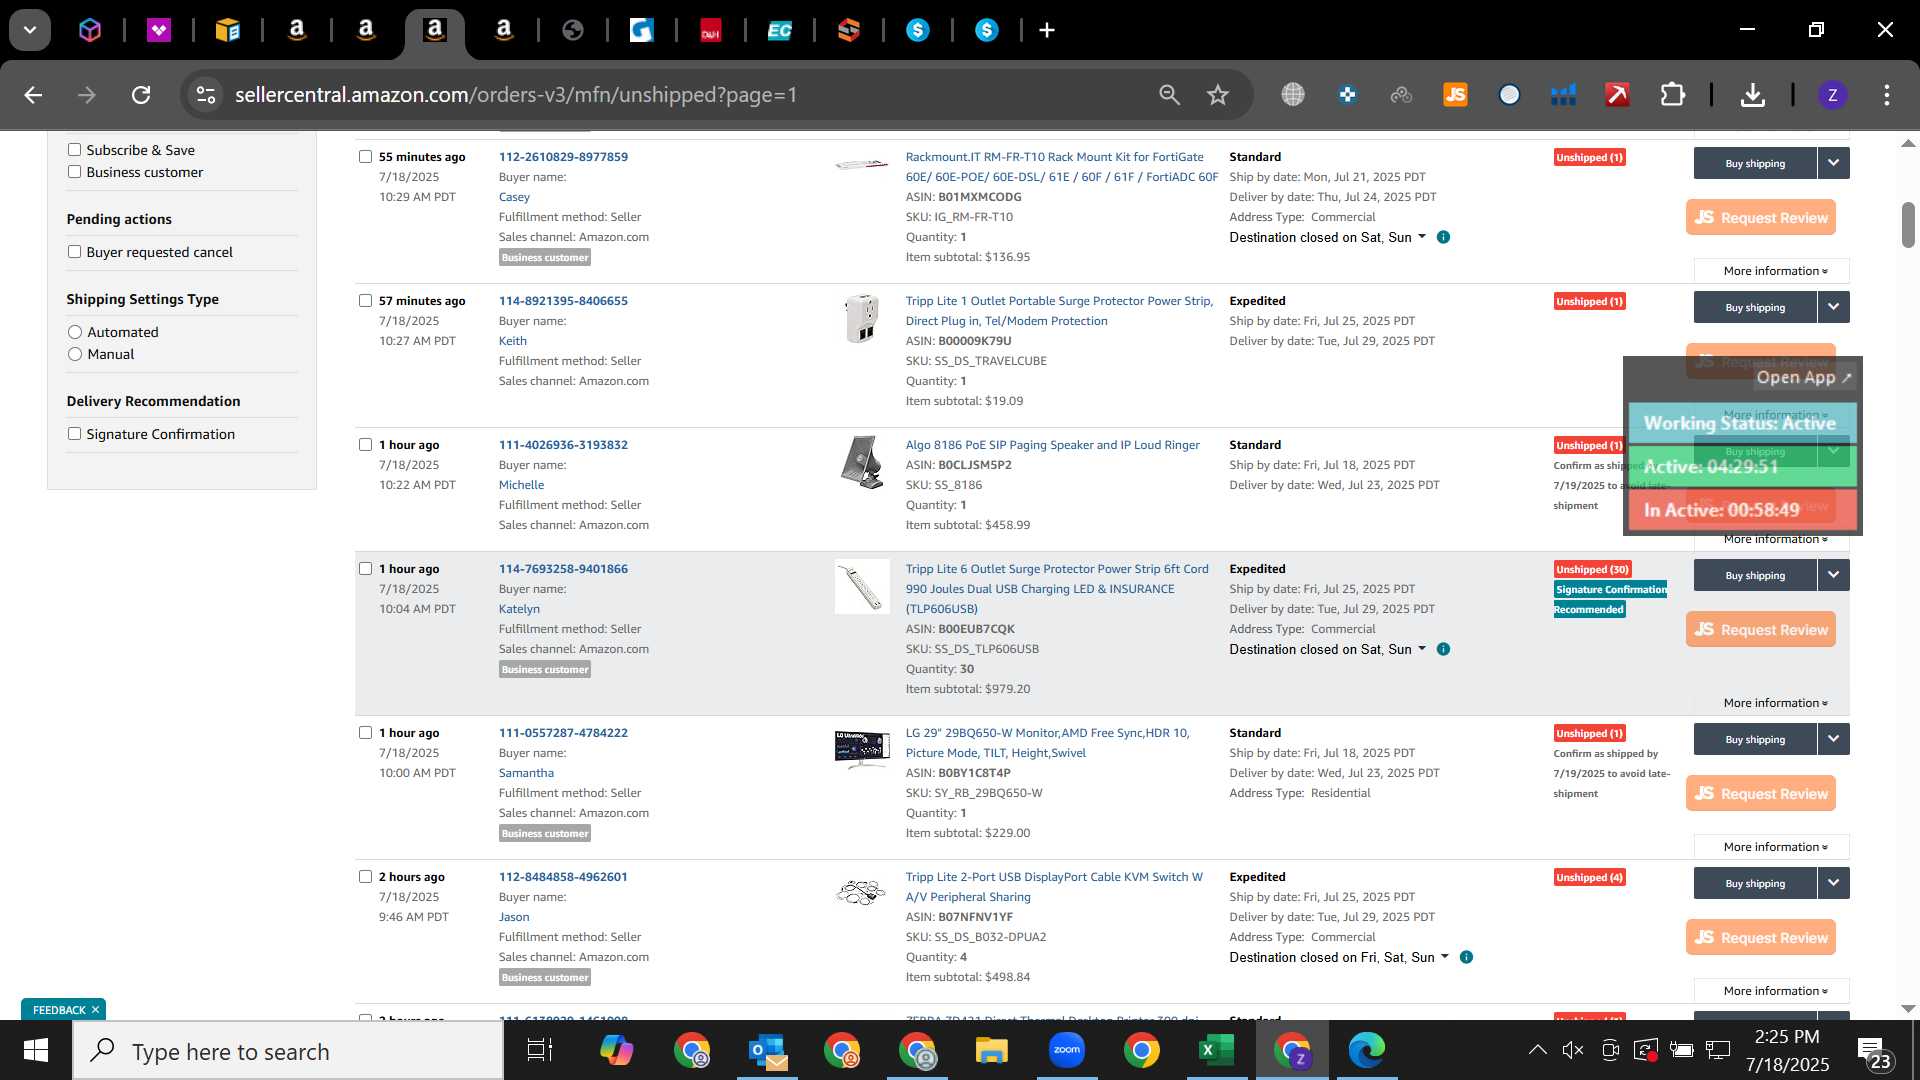
Task: Click the red arrow extension icon
Action: [1617, 95]
